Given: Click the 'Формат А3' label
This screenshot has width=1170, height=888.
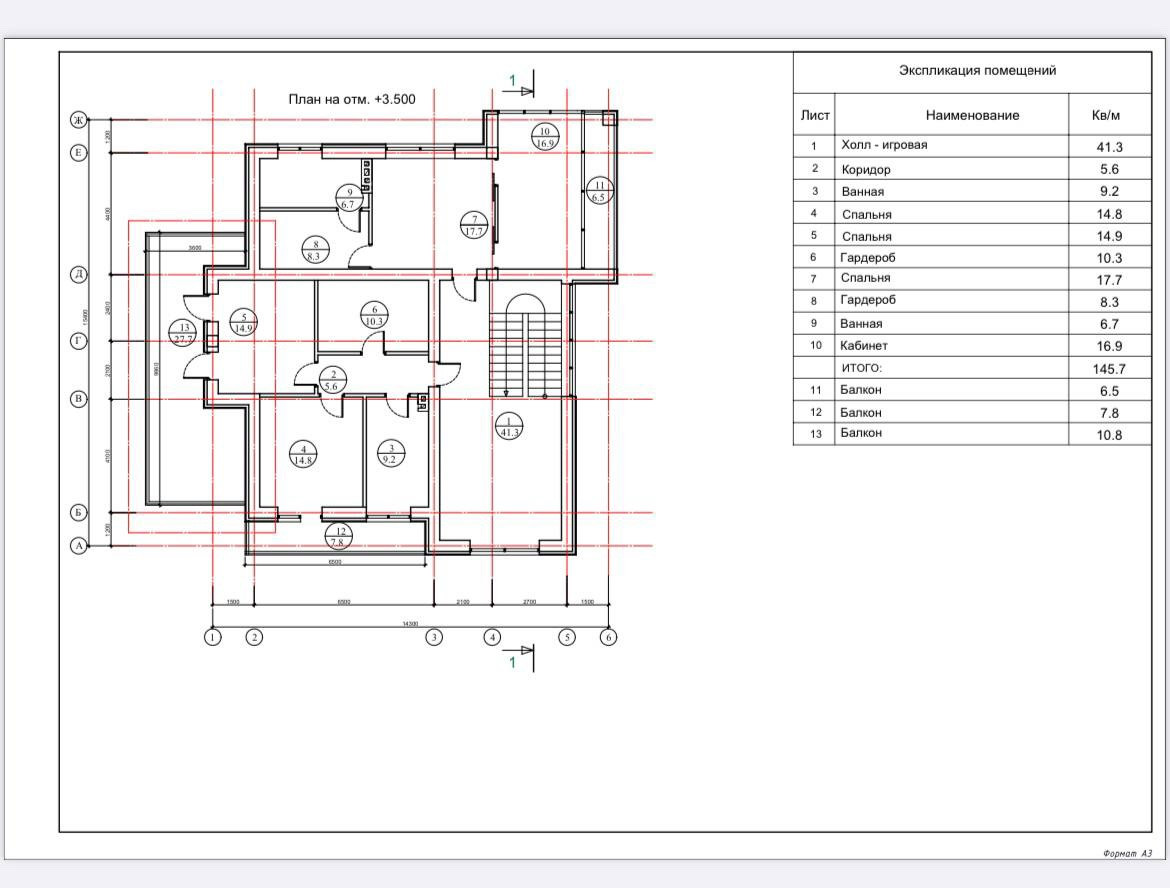Looking at the screenshot, I should 1128,853.
